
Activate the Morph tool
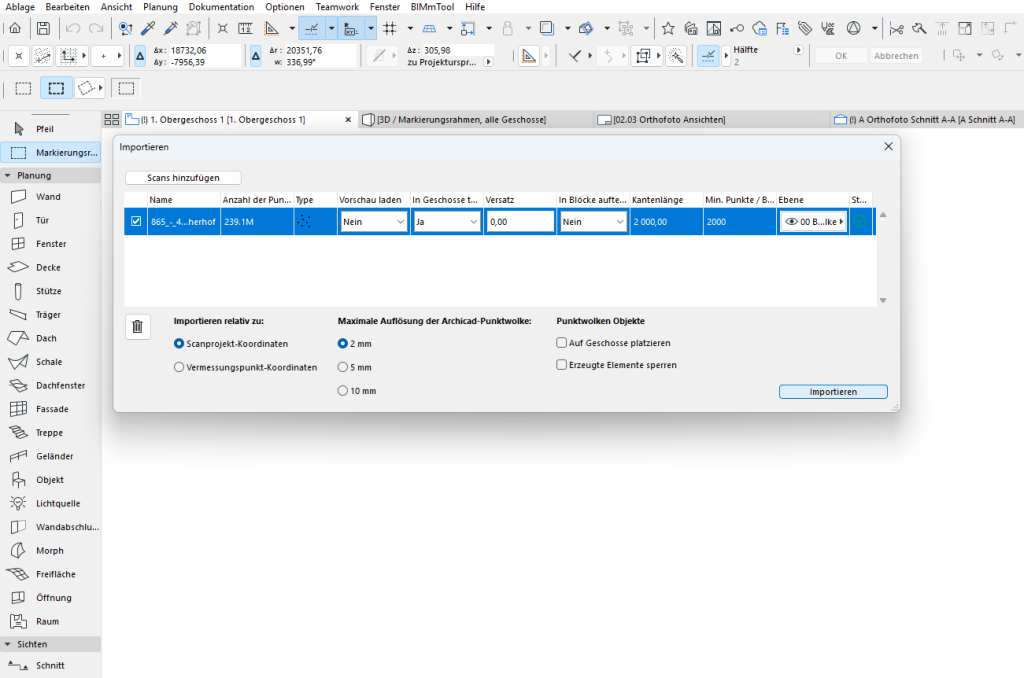coord(49,551)
